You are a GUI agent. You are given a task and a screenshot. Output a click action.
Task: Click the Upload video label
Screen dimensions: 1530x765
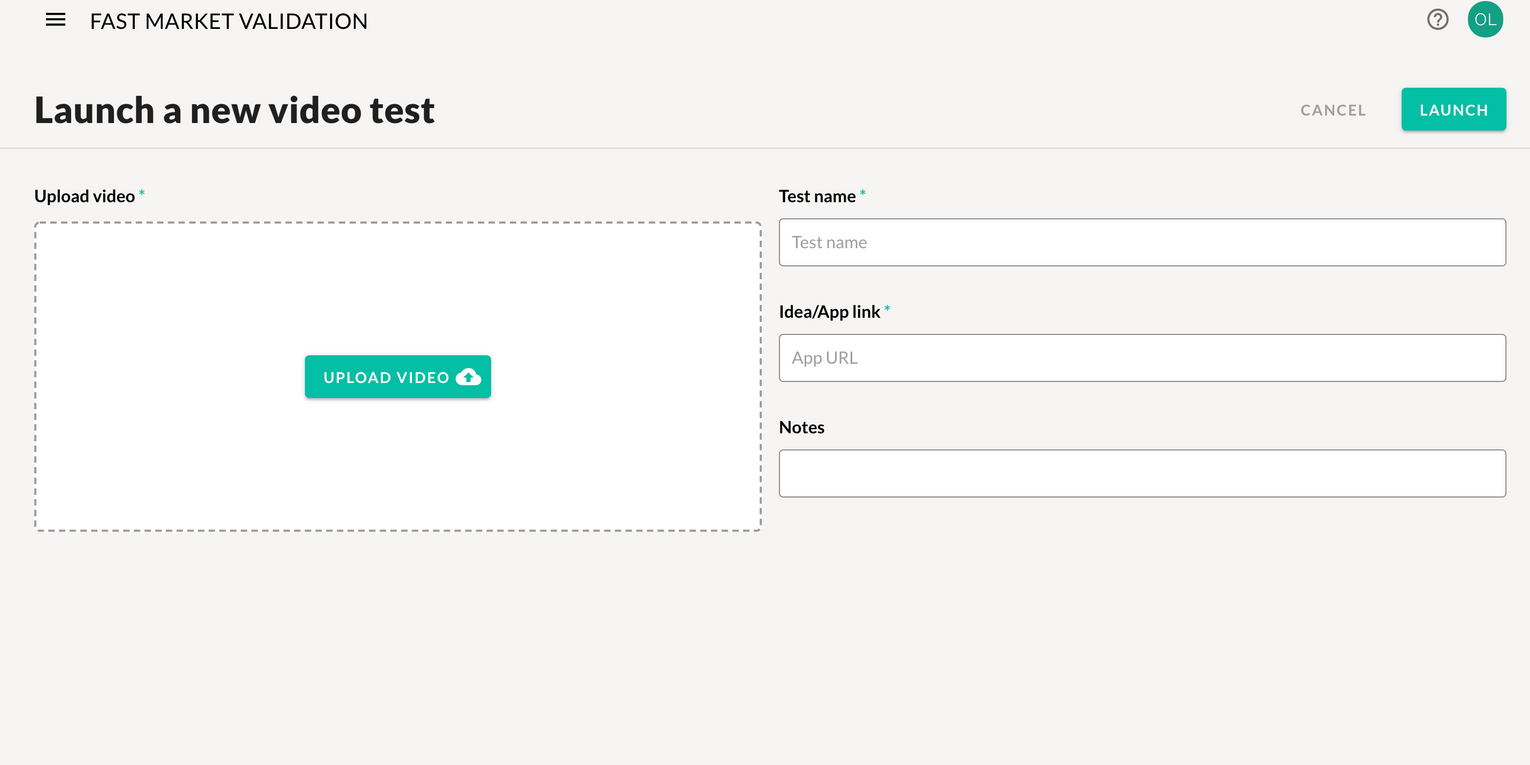pos(84,196)
